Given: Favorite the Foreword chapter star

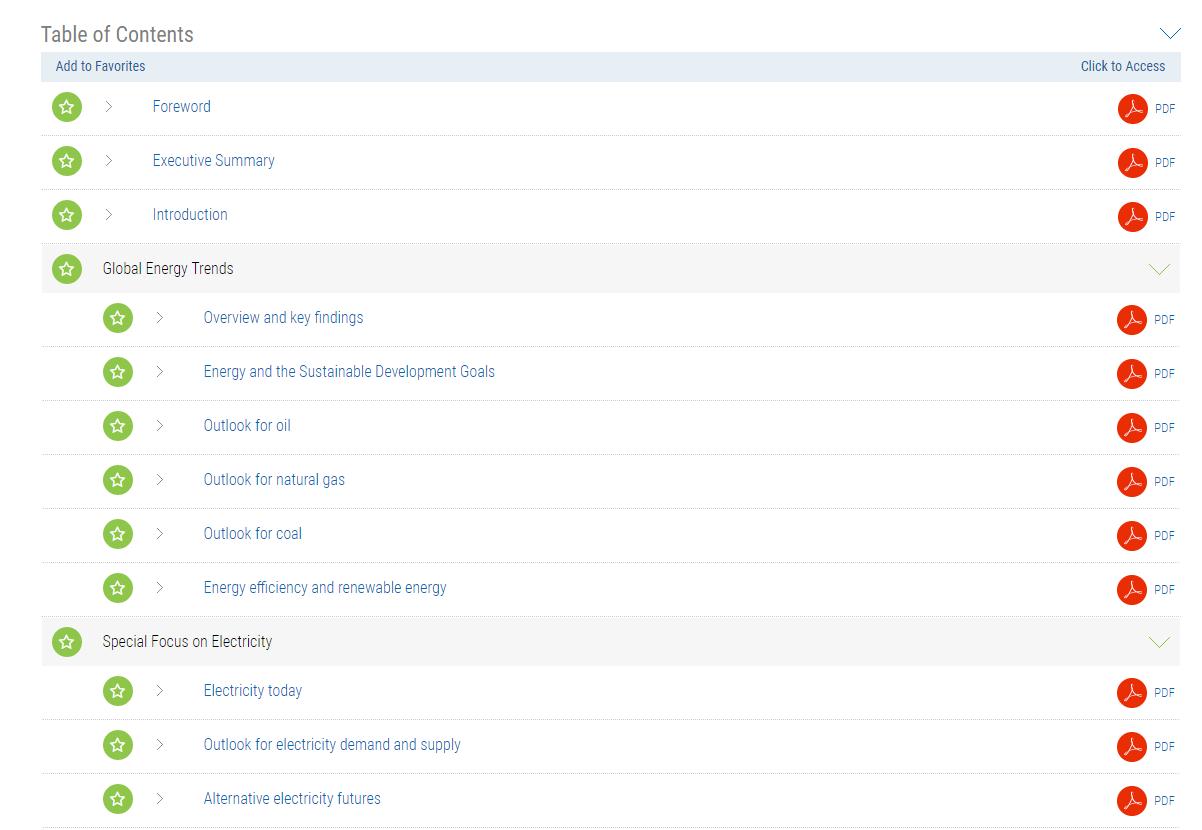Looking at the screenshot, I should click(x=67, y=107).
